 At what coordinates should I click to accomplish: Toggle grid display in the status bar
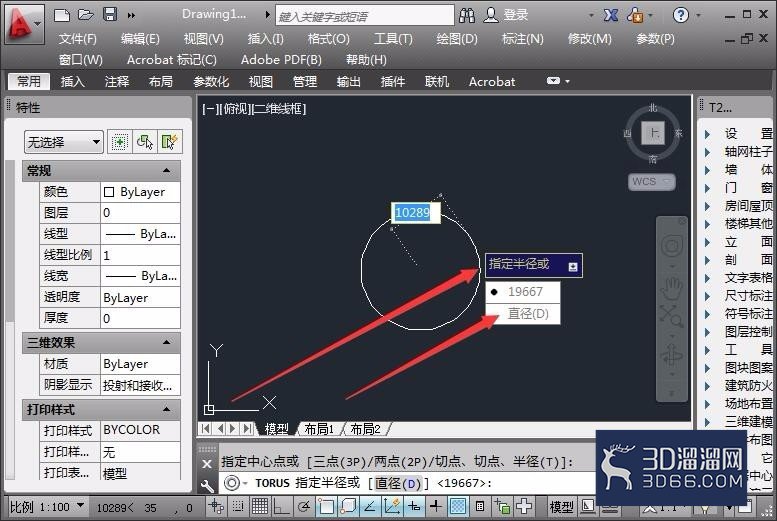coord(259,506)
